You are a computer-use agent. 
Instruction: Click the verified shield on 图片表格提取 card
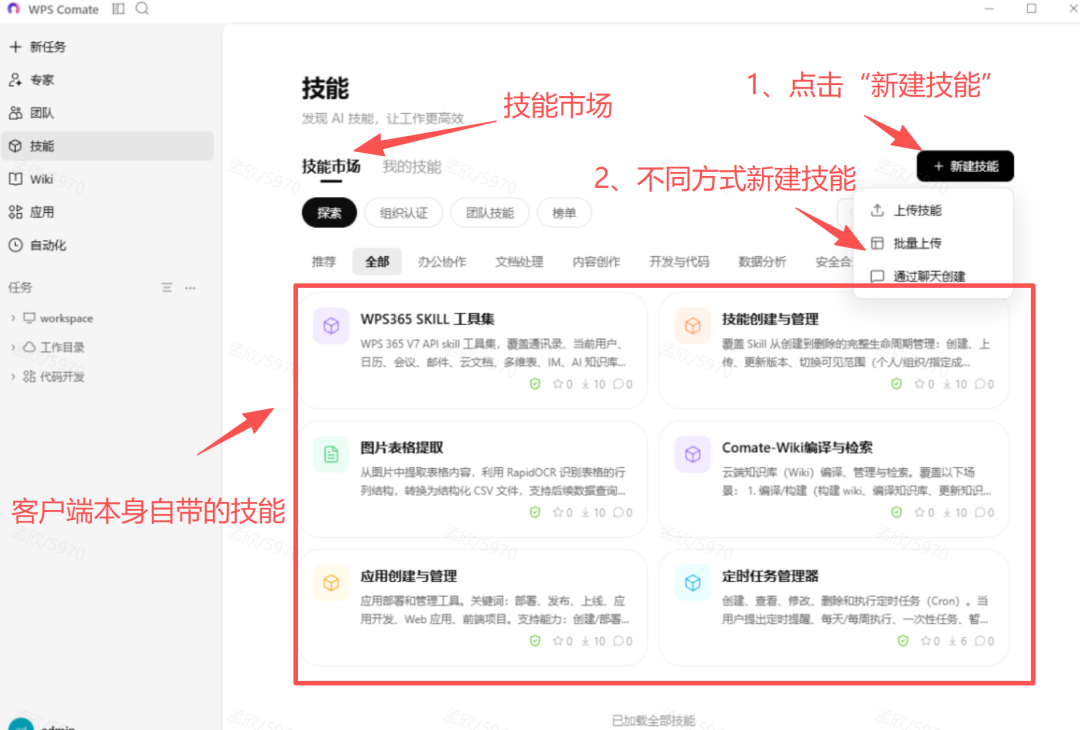[x=535, y=512]
